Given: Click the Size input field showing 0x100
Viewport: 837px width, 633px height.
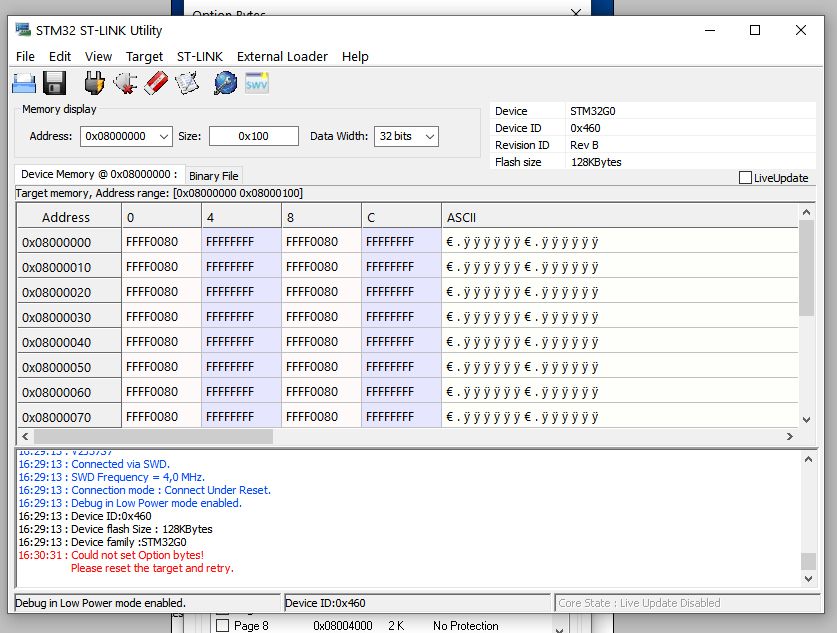Looking at the screenshot, I should (x=254, y=136).
